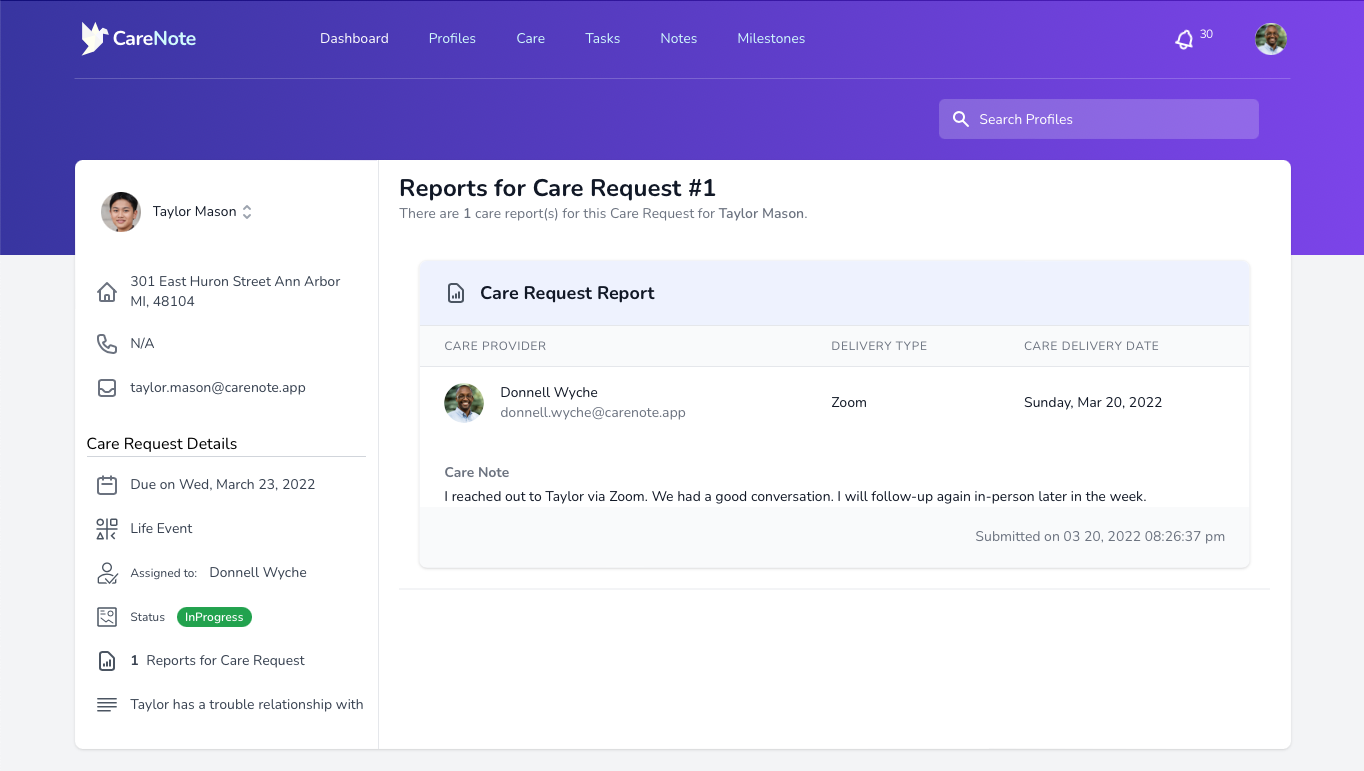Click the calendar icon beside the due date
Viewport: 1364px width, 771px height.
point(107,484)
